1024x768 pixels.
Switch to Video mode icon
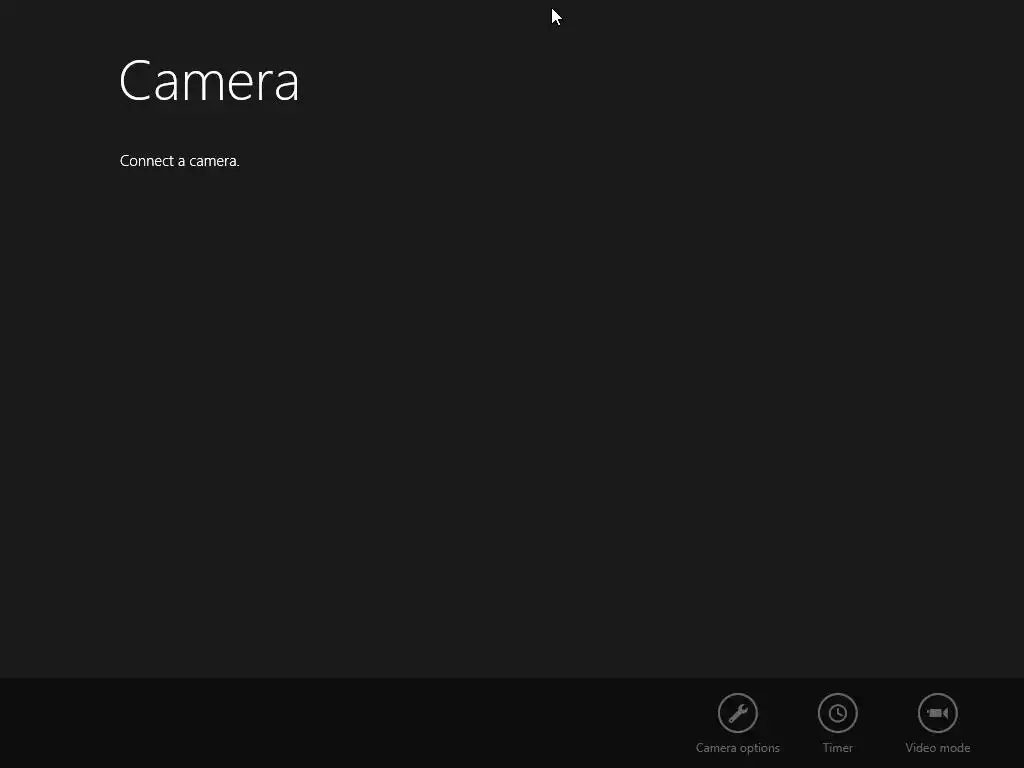pos(938,713)
